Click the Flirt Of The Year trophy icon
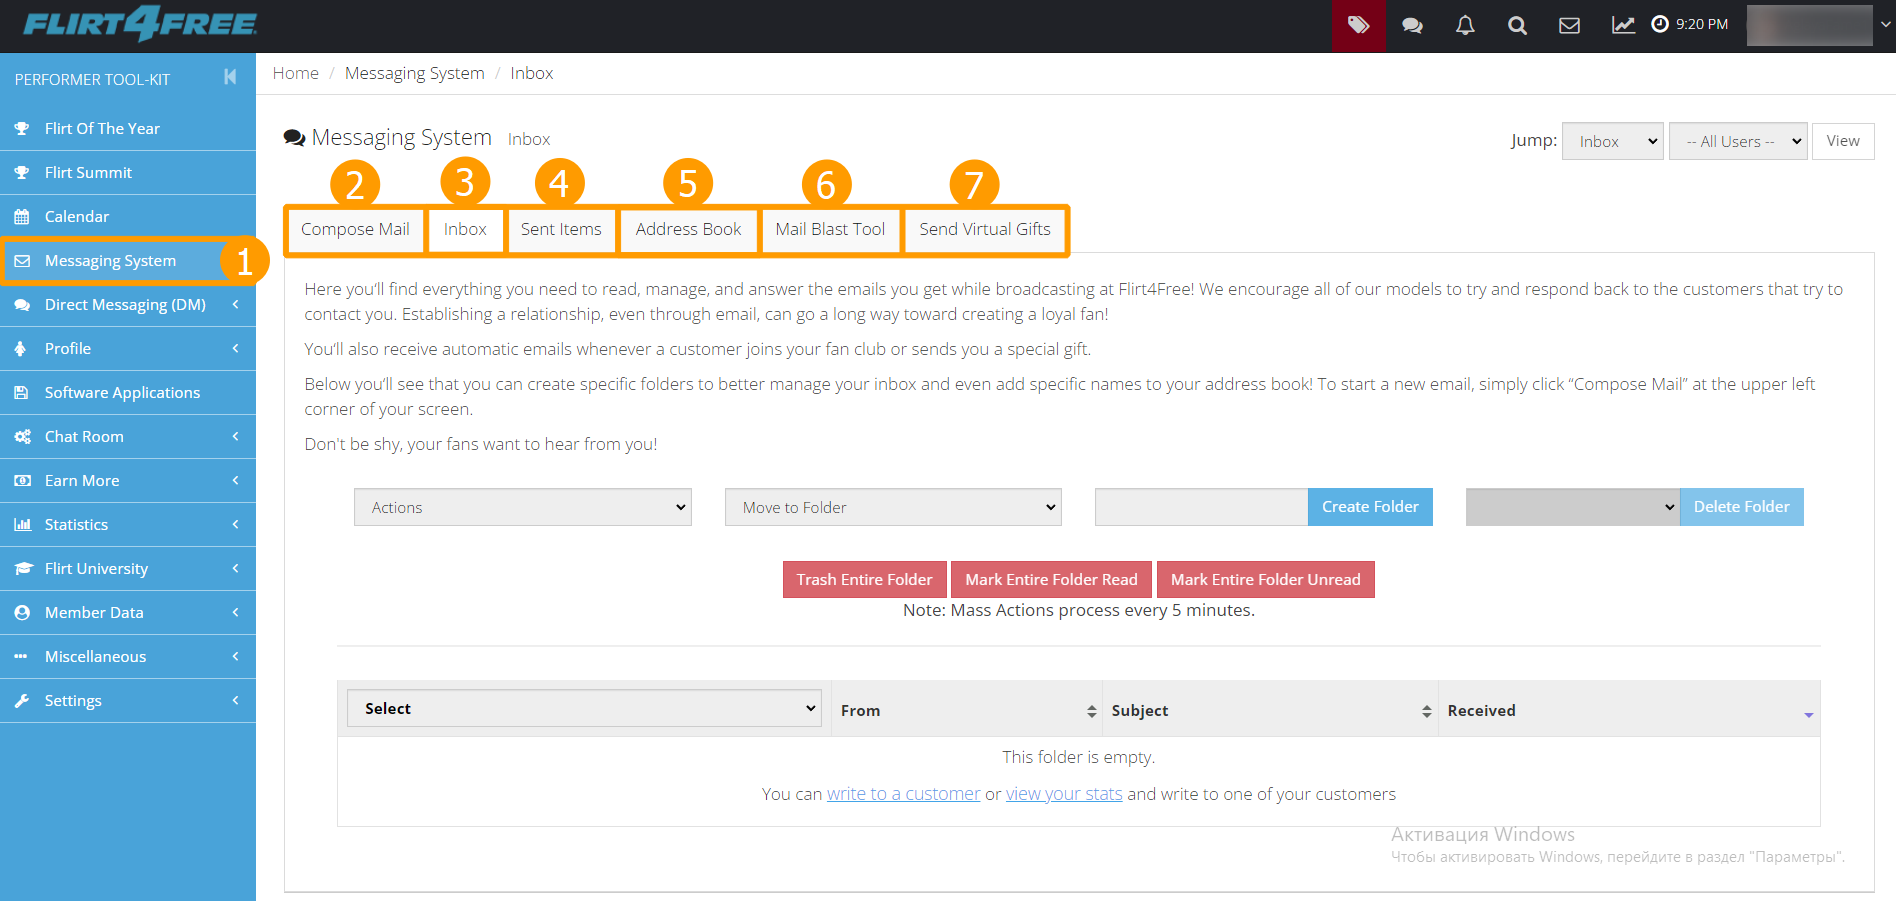The width and height of the screenshot is (1896, 901). pyautogui.click(x=22, y=129)
